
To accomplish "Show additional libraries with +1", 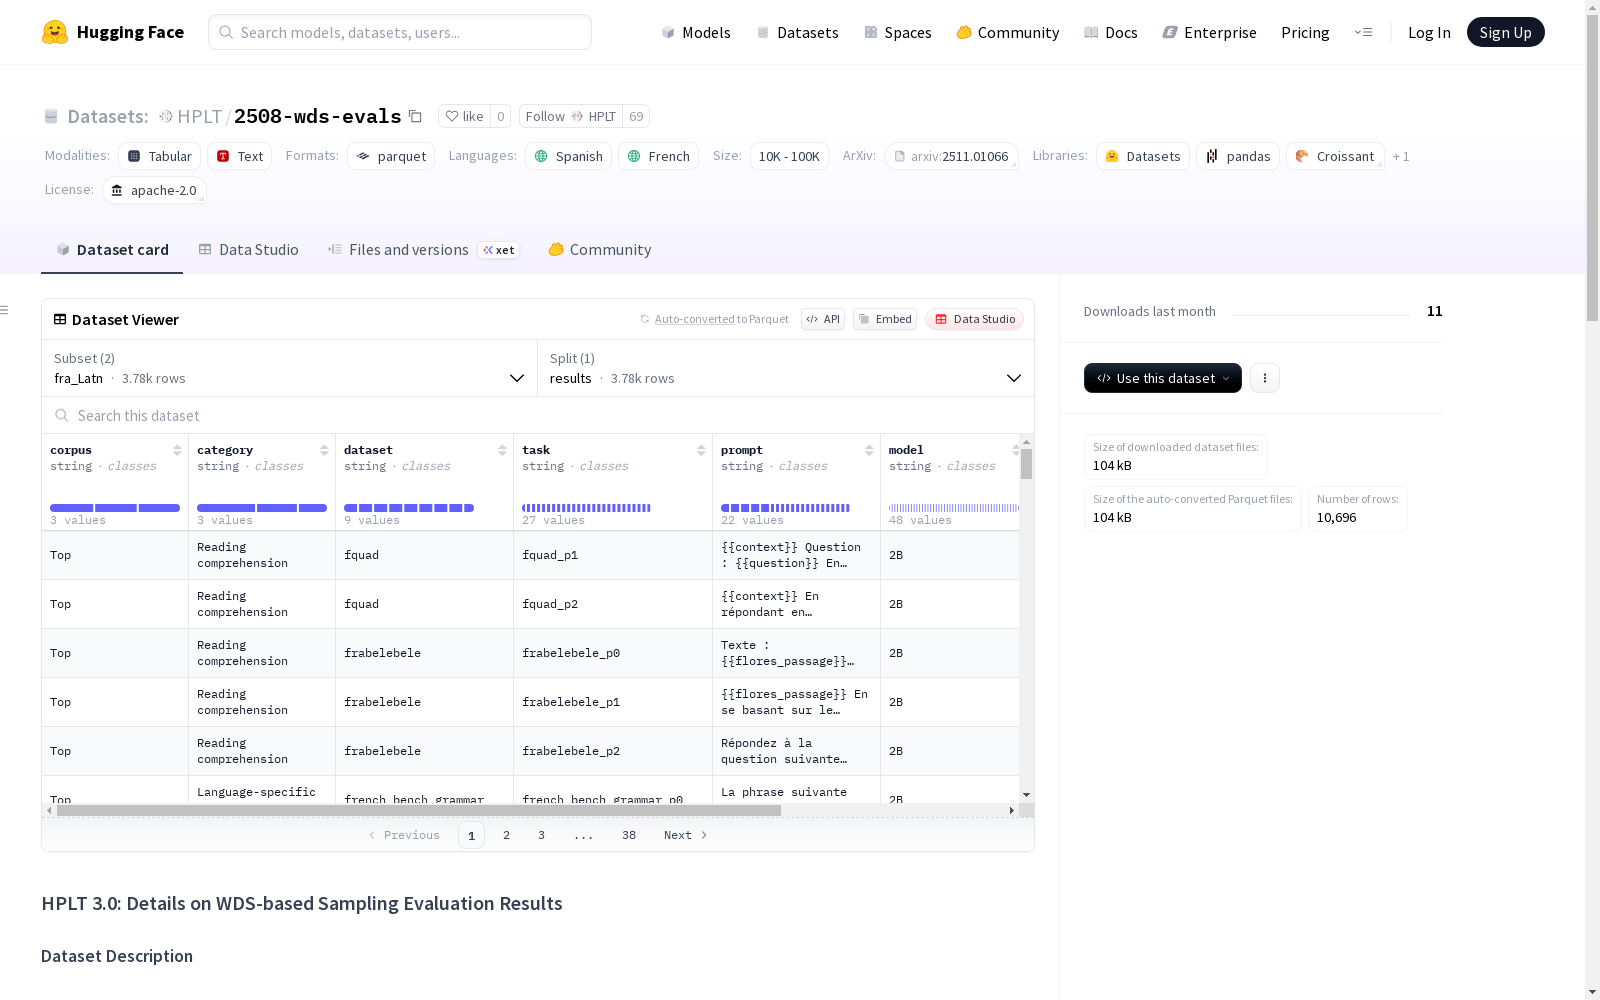I will pyautogui.click(x=1401, y=156).
